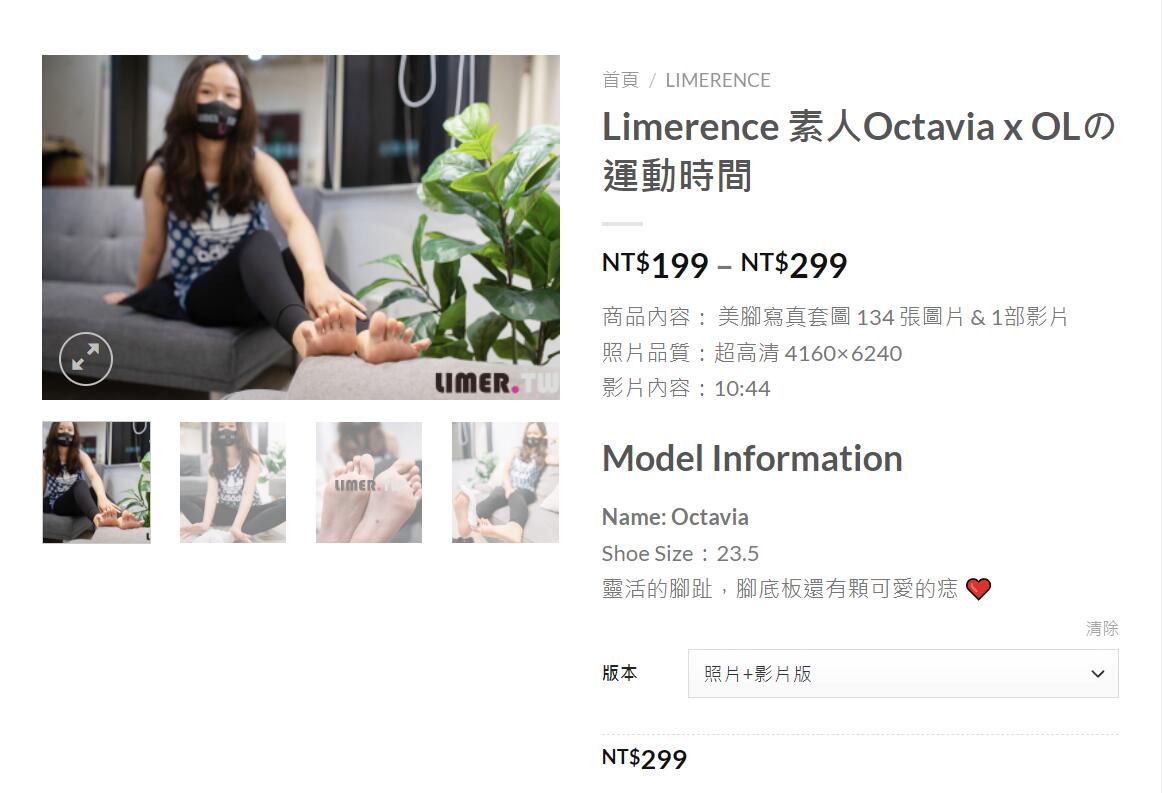Open the LIMERENCE category breadcrumb
Screen dimensions: 1162x793
pyautogui.click(x=718, y=80)
